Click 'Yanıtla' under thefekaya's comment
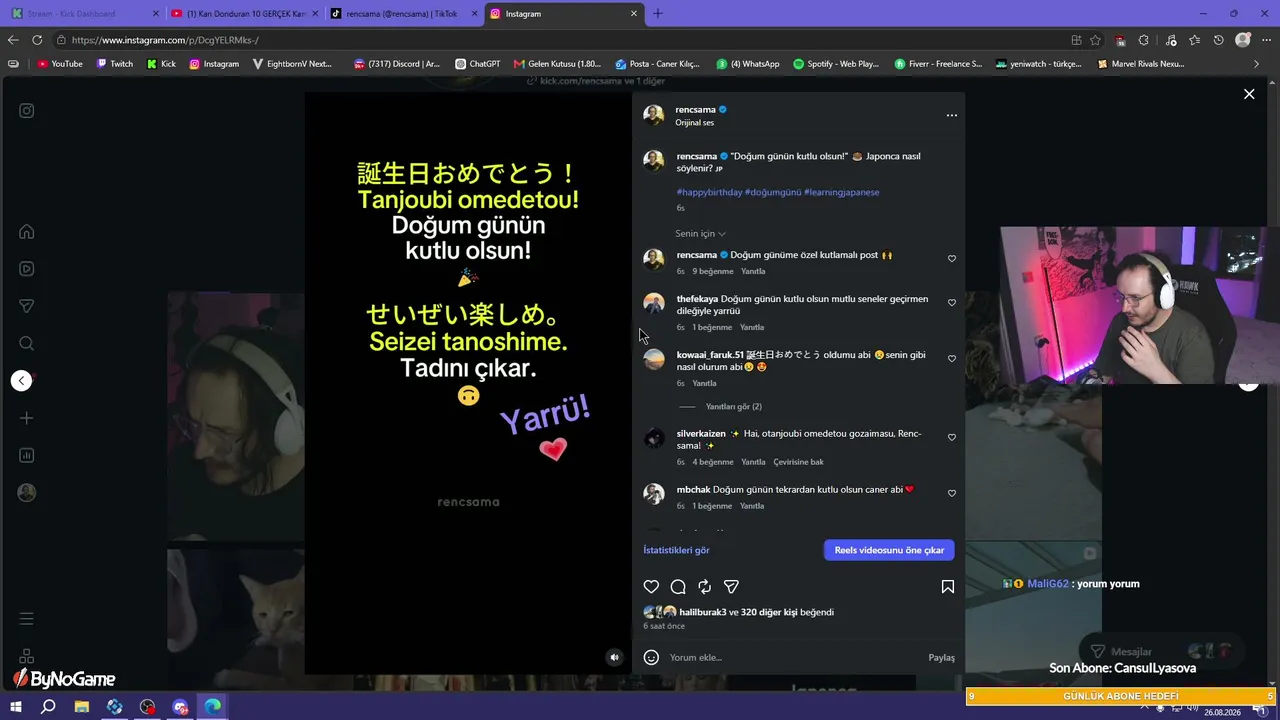 pos(752,327)
